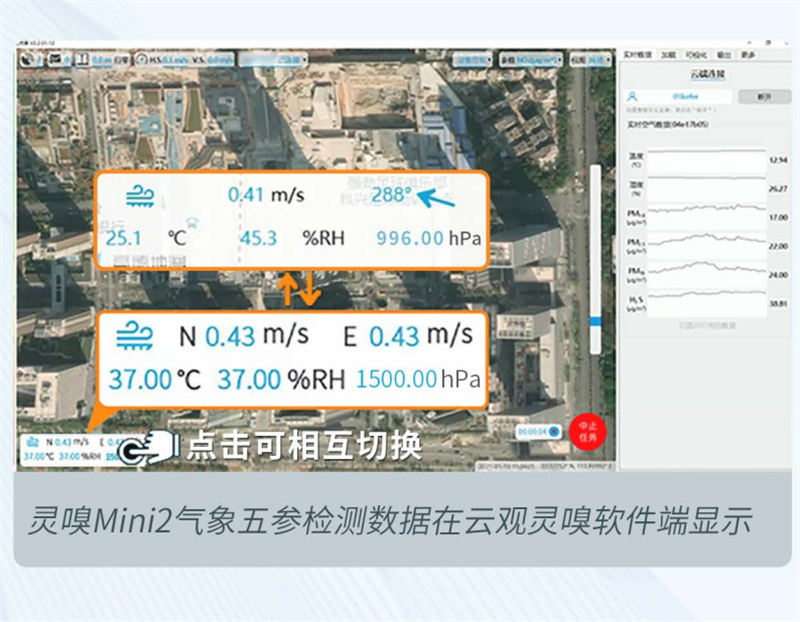Viewport: 800px width, 622px height.
Task: Switch to the 输出 tab
Action: point(724,55)
